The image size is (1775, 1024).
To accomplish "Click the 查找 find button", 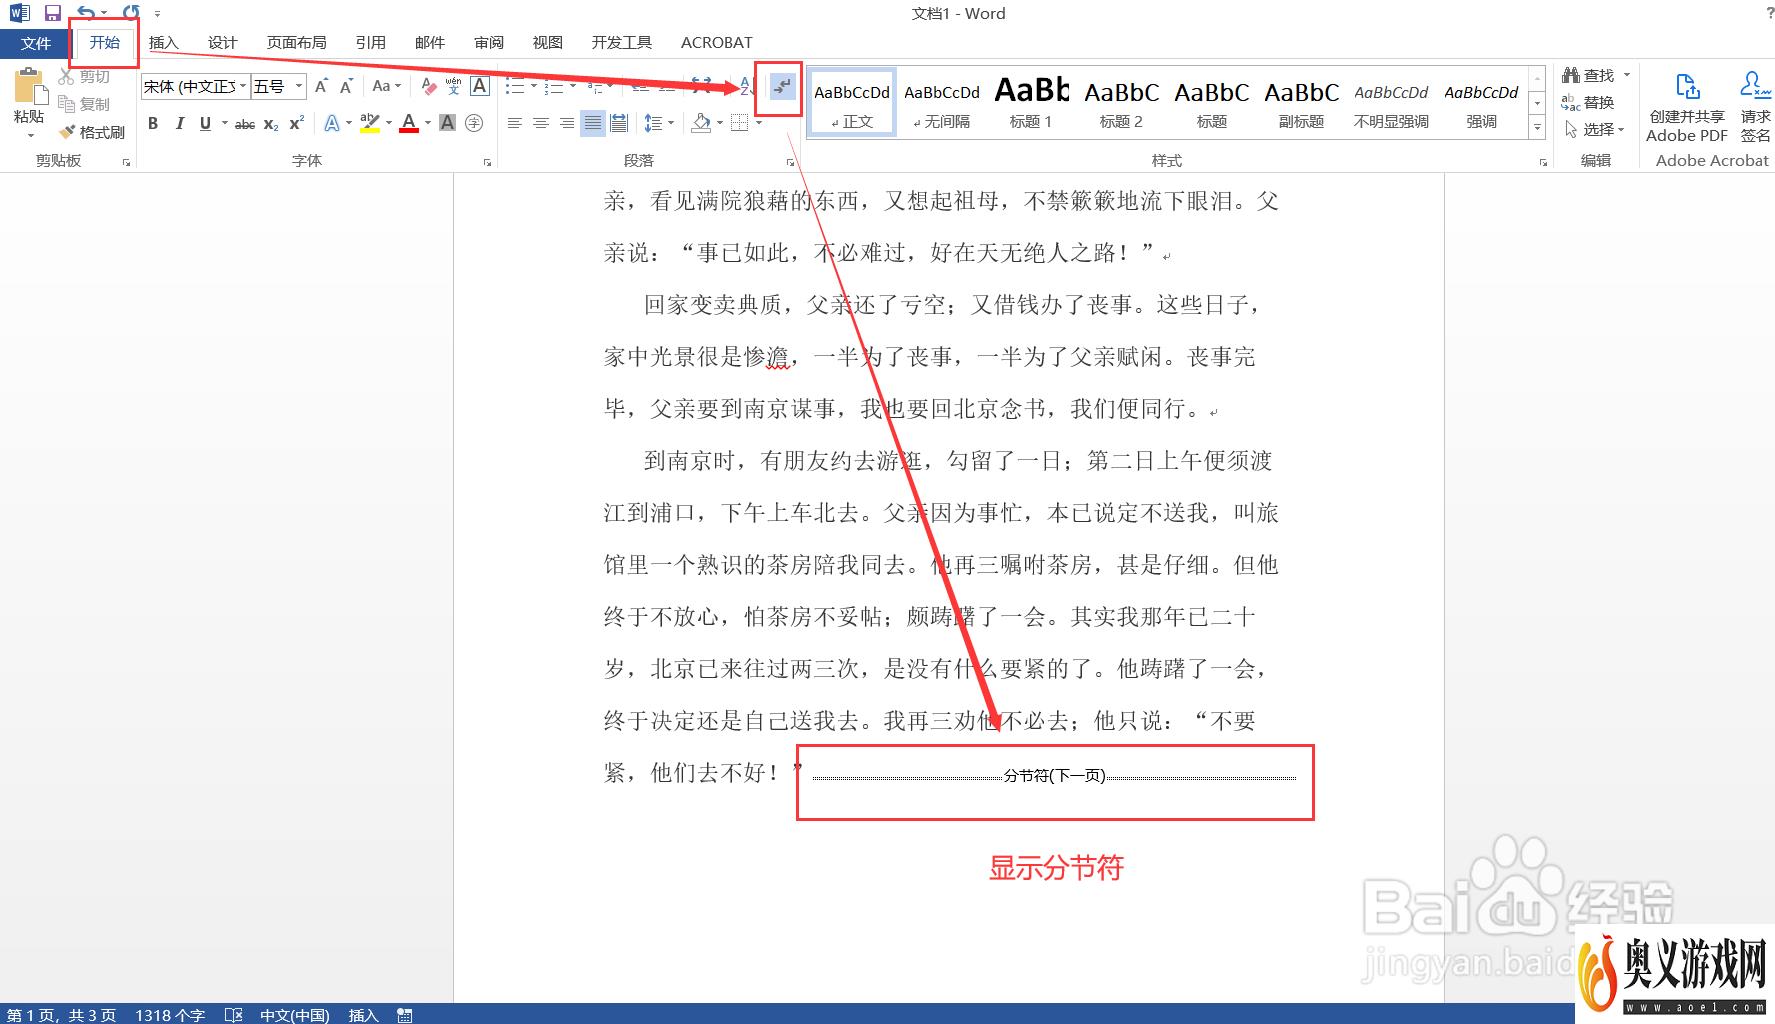I will (1596, 75).
